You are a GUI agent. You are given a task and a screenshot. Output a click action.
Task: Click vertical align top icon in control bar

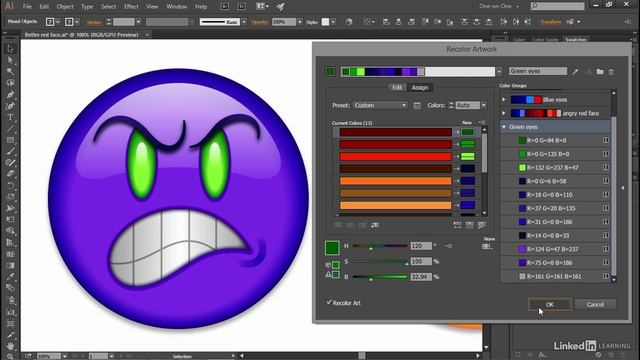click(x=425, y=22)
